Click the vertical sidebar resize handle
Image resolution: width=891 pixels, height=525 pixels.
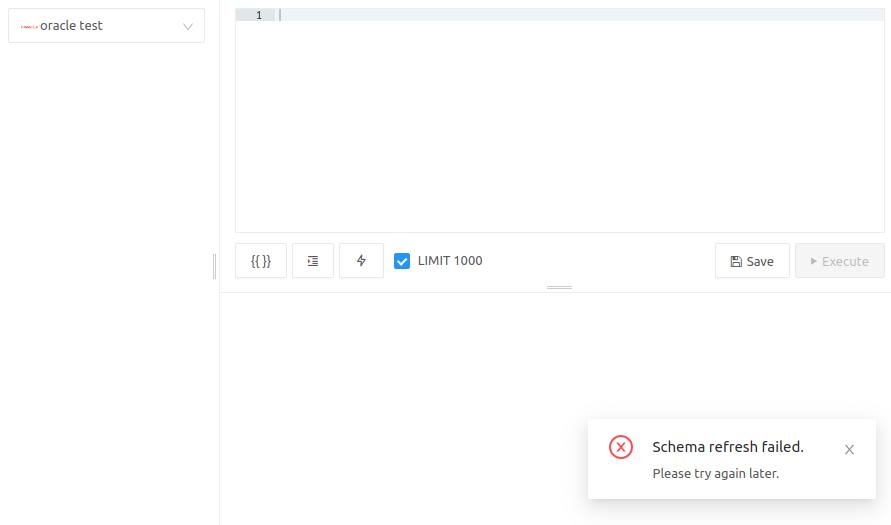click(x=214, y=266)
